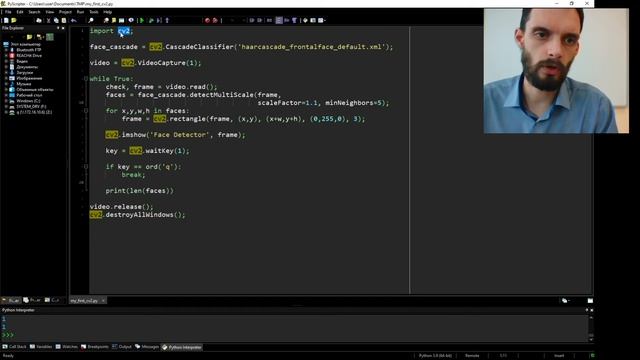Switch to the Python Interpreter tab
This screenshot has width=640, height=360.
click(x=182, y=347)
